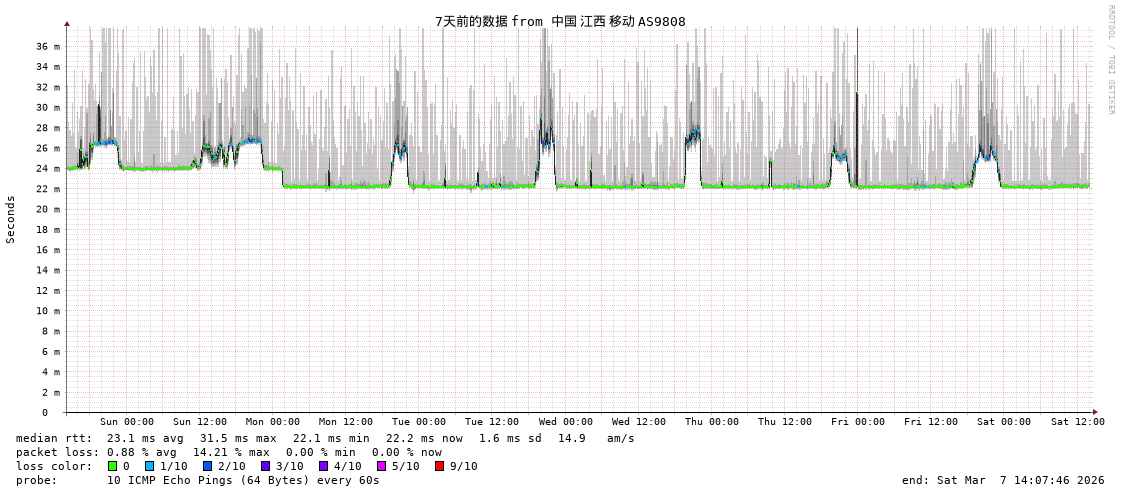Click the 3/10 loss color swatch
The image size is (1121, 494).
click(x=265, y=466)
